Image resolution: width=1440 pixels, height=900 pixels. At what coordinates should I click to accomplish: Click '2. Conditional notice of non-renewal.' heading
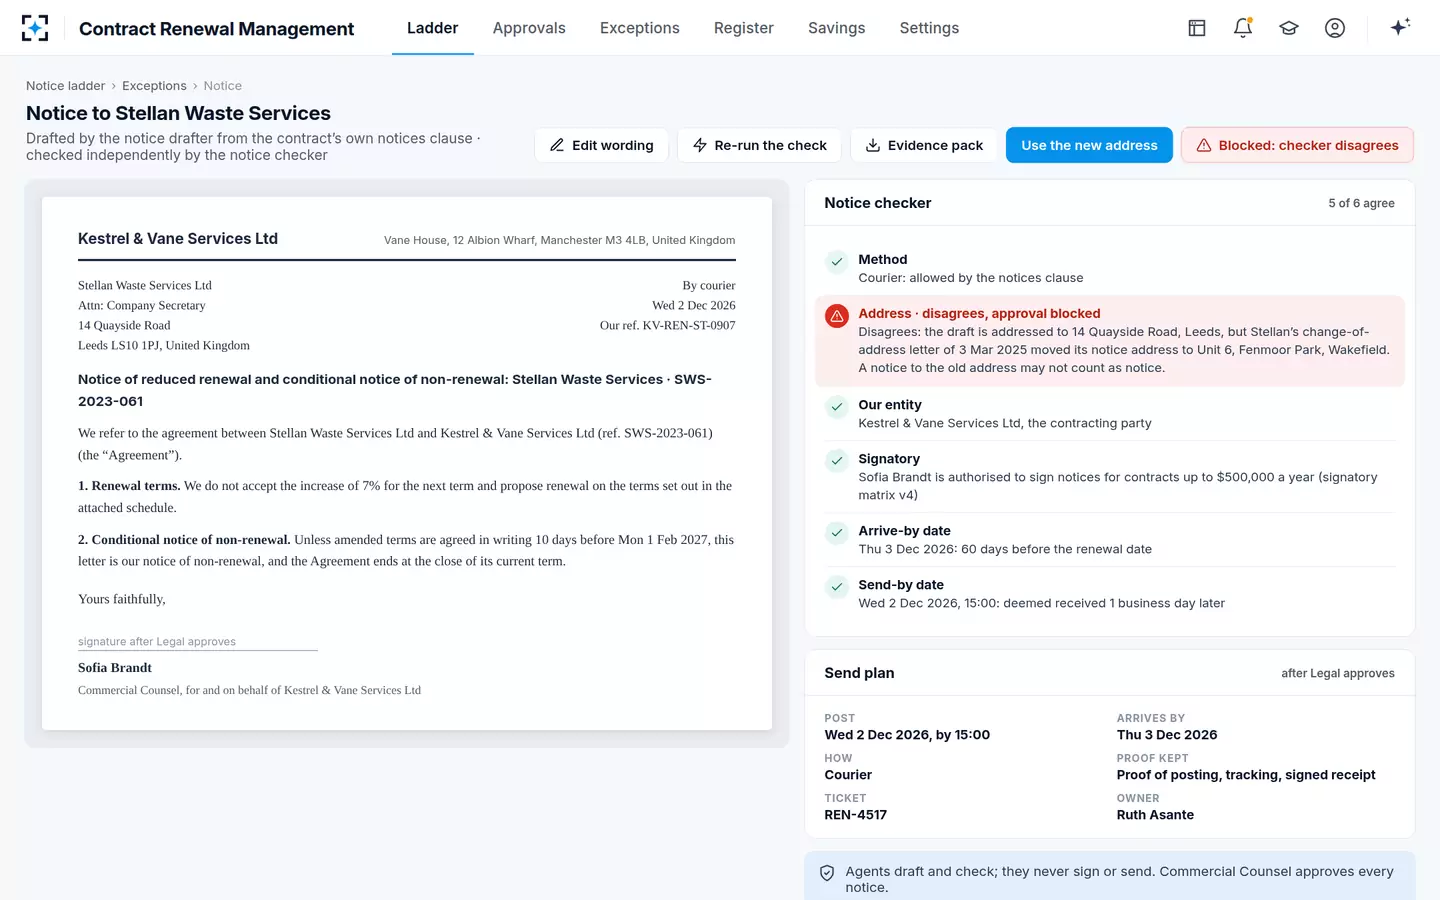(x=184, y=540)
